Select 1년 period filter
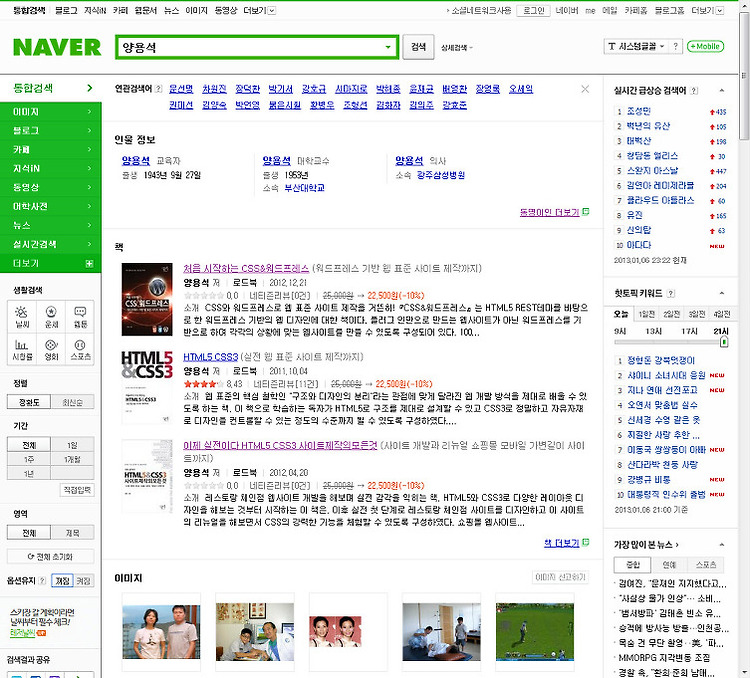This screenshot has width=750, height=678. (29, 474)
